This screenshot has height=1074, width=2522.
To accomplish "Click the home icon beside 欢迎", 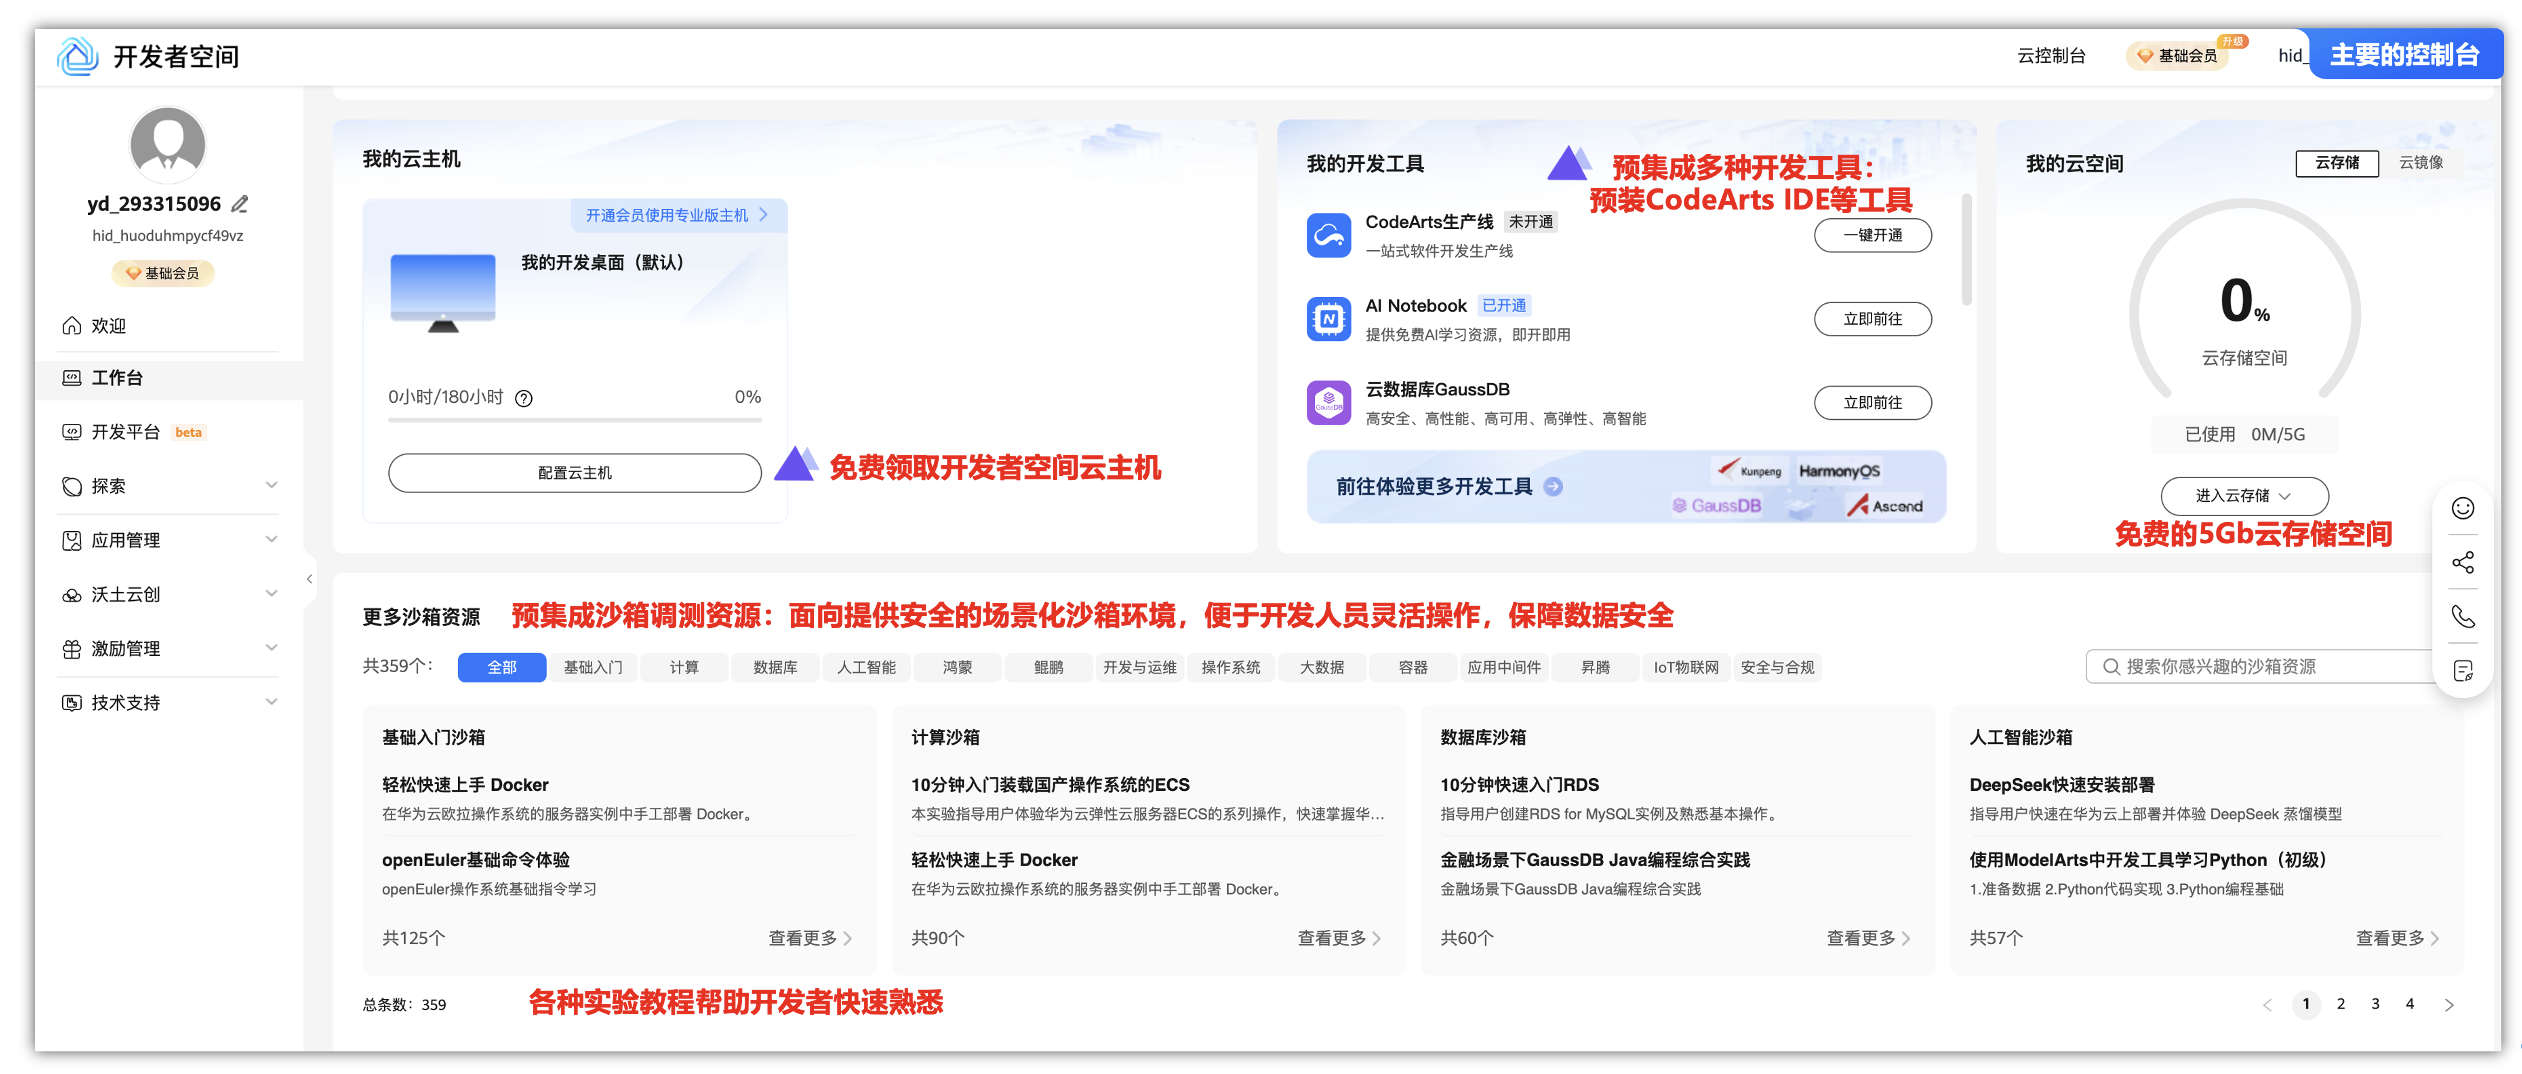I will 72,326.
